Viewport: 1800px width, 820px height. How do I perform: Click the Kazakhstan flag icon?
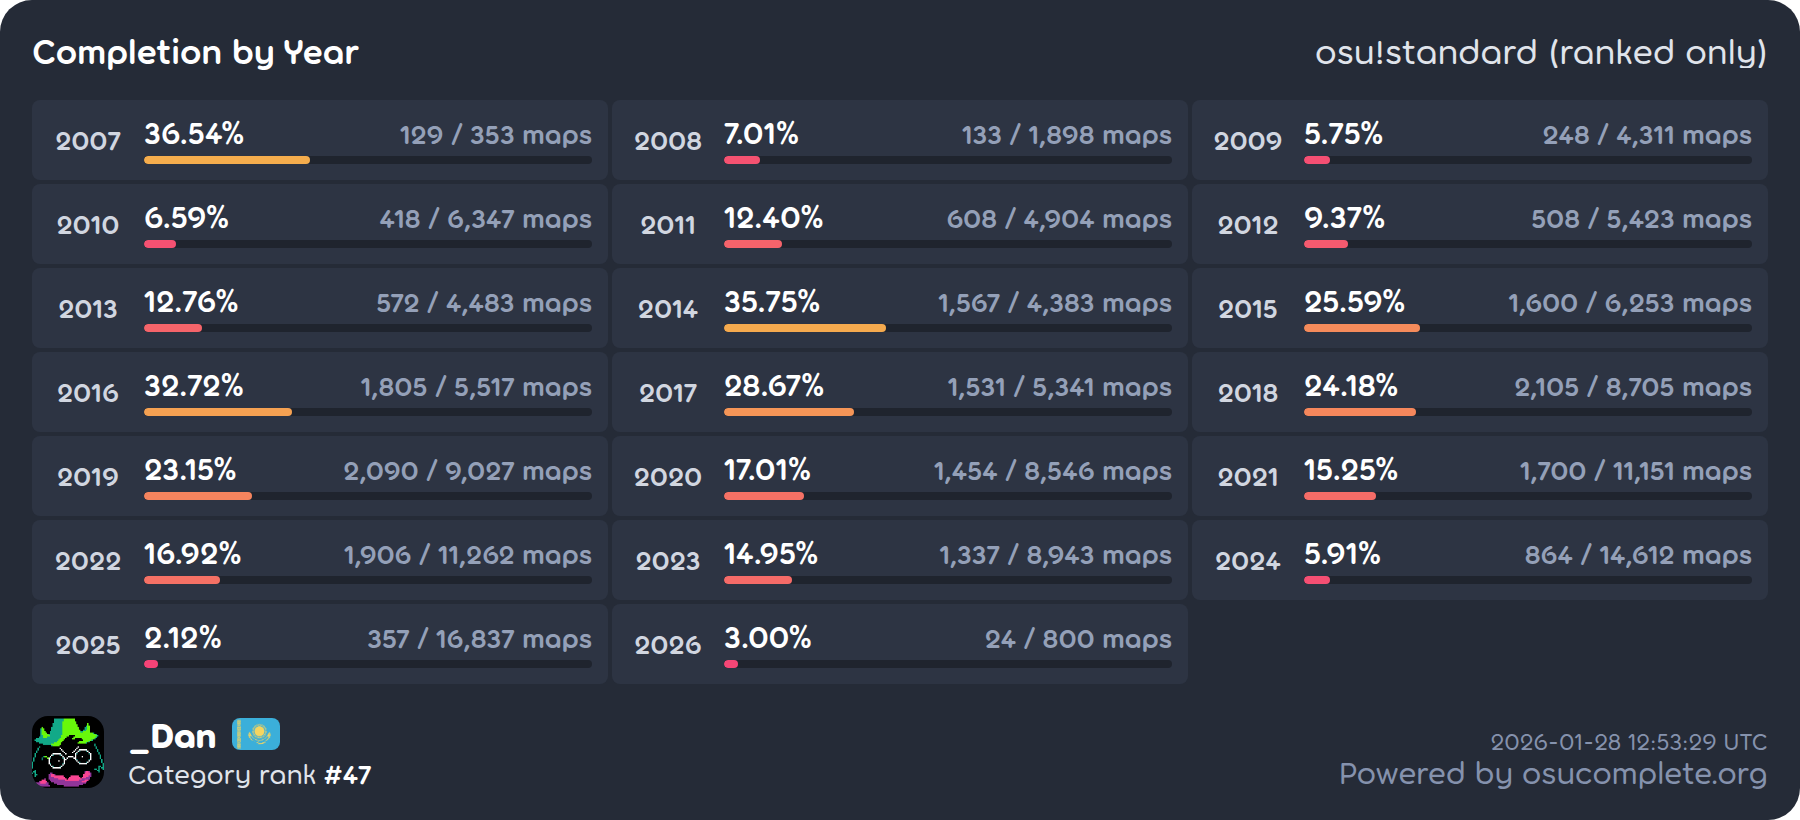256,735
